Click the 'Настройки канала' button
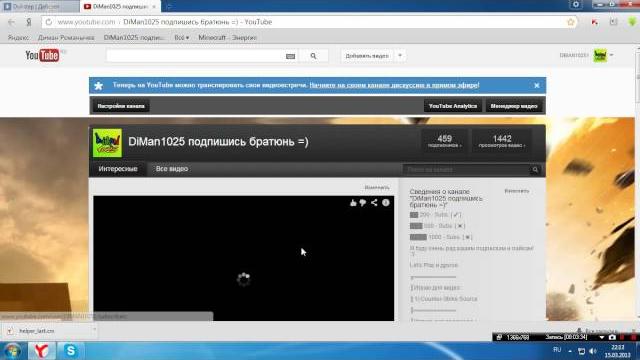640x360 pixels. 121,106
